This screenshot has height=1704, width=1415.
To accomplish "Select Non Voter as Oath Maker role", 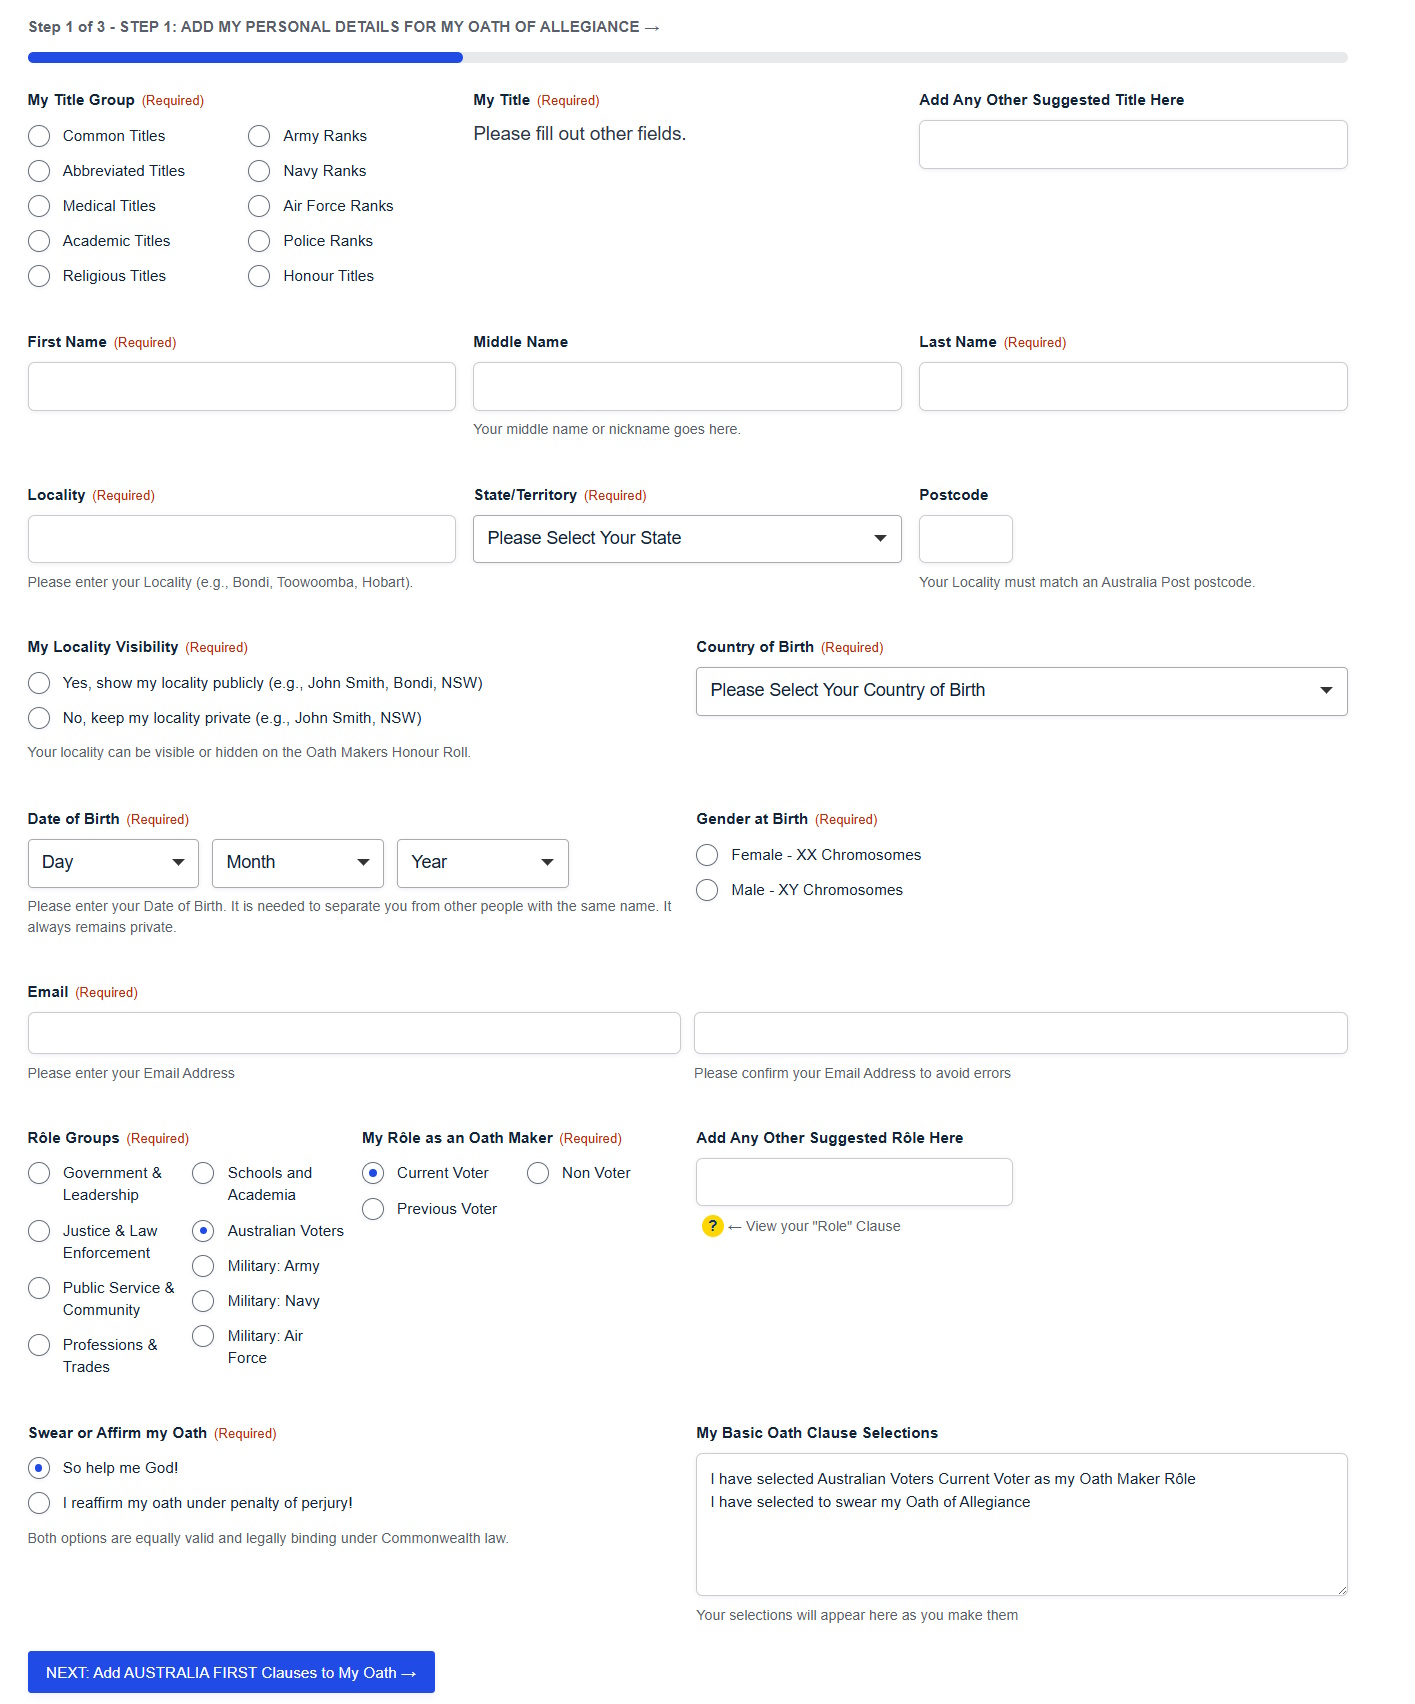I will click(538, 1173).
